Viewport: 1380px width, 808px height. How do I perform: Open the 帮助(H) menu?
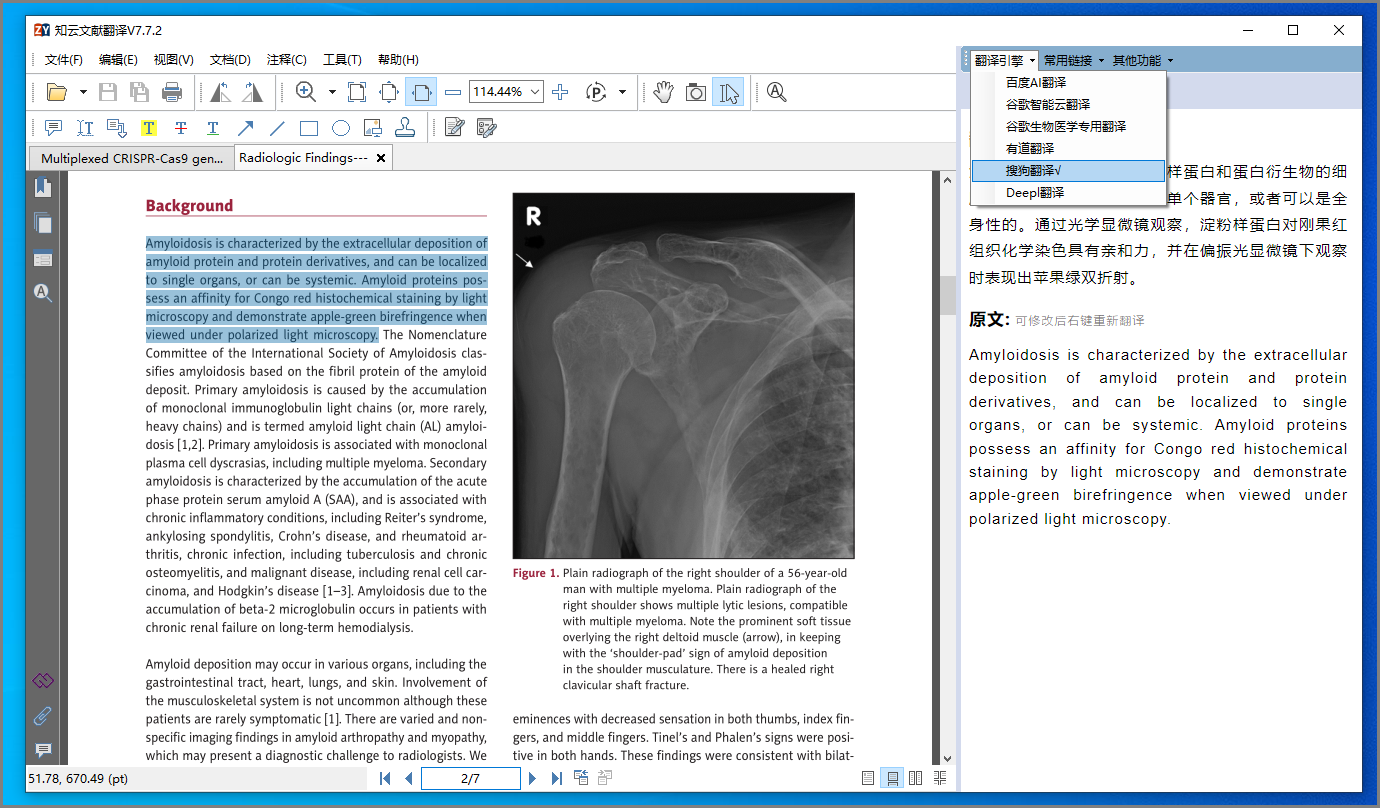(x=398, y=60)
